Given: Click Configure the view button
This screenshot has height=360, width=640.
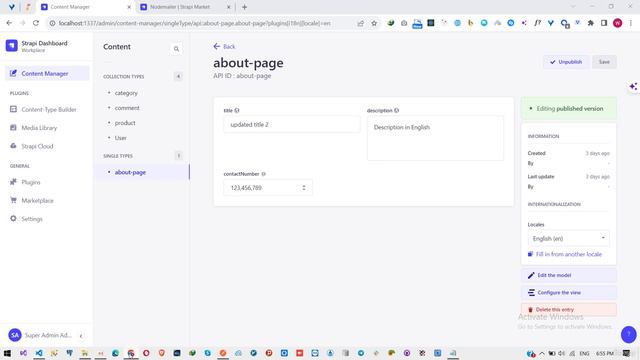Looking at the screenshot, I should [x=569, y=293].
